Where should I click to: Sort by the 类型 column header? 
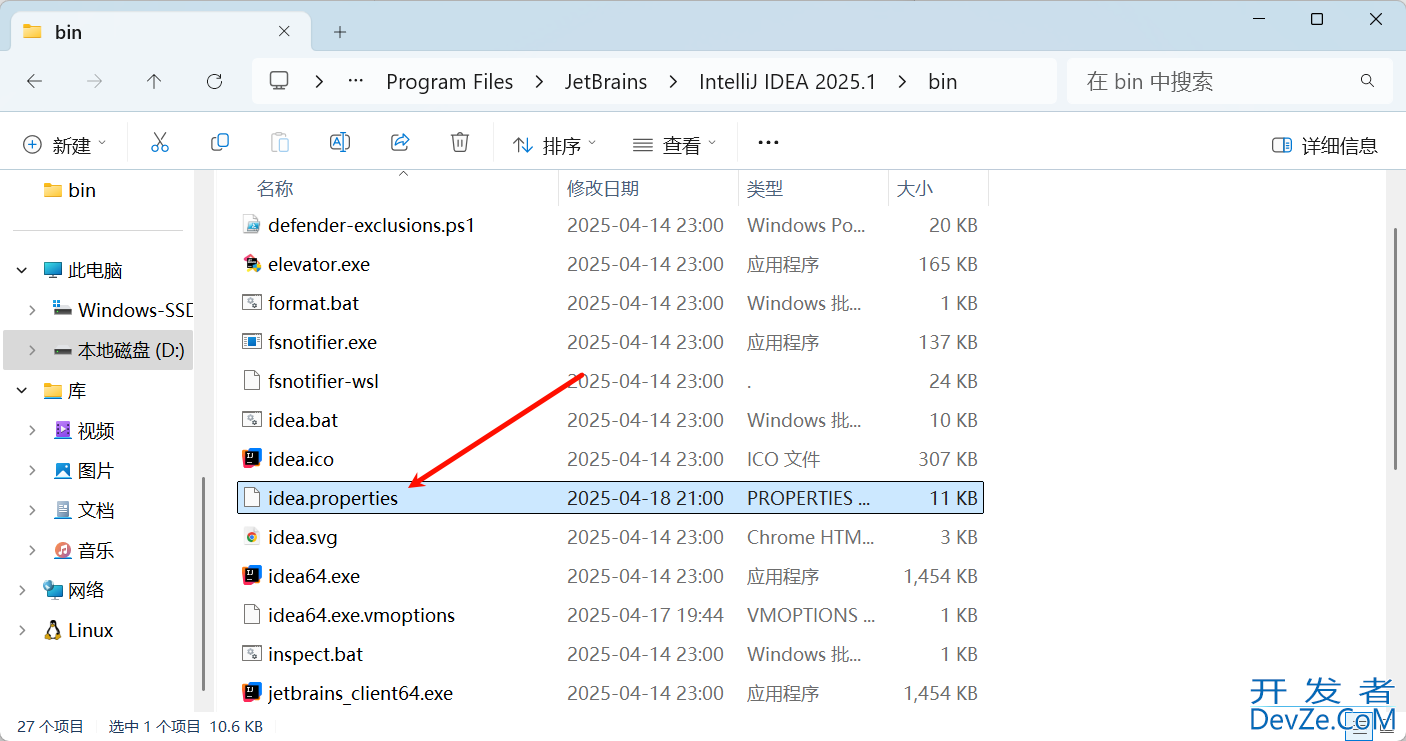pos(765,188)
